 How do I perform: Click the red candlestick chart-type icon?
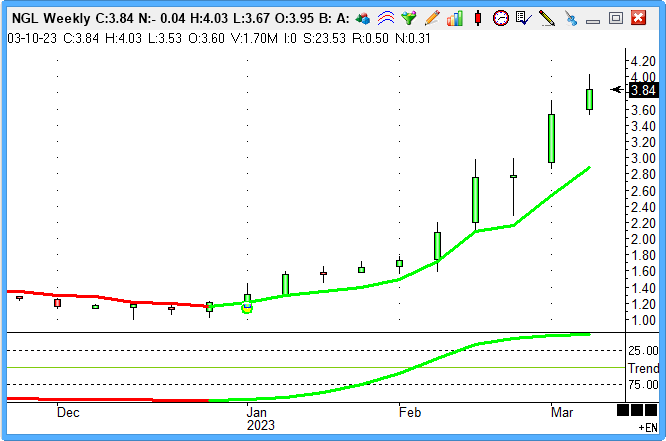pyautogui.click(x=479, y=17)
